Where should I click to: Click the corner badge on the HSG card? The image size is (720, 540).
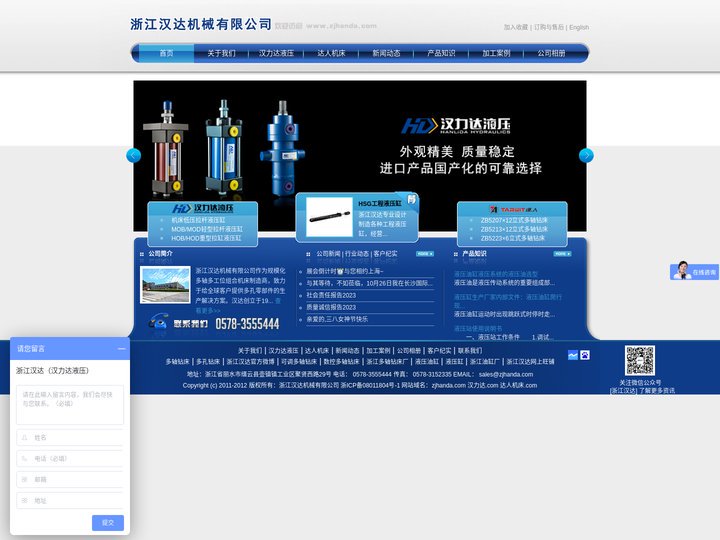click(x=410, y=200)
